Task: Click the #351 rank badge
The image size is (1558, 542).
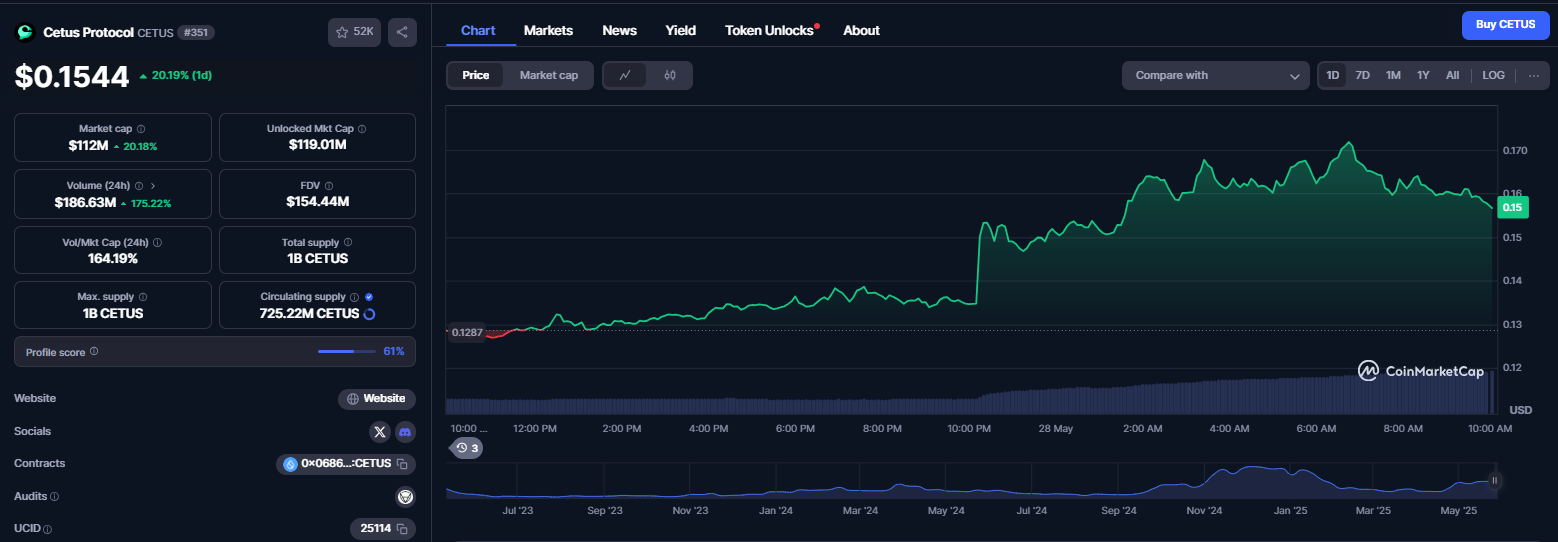Action: coord(196,32)
